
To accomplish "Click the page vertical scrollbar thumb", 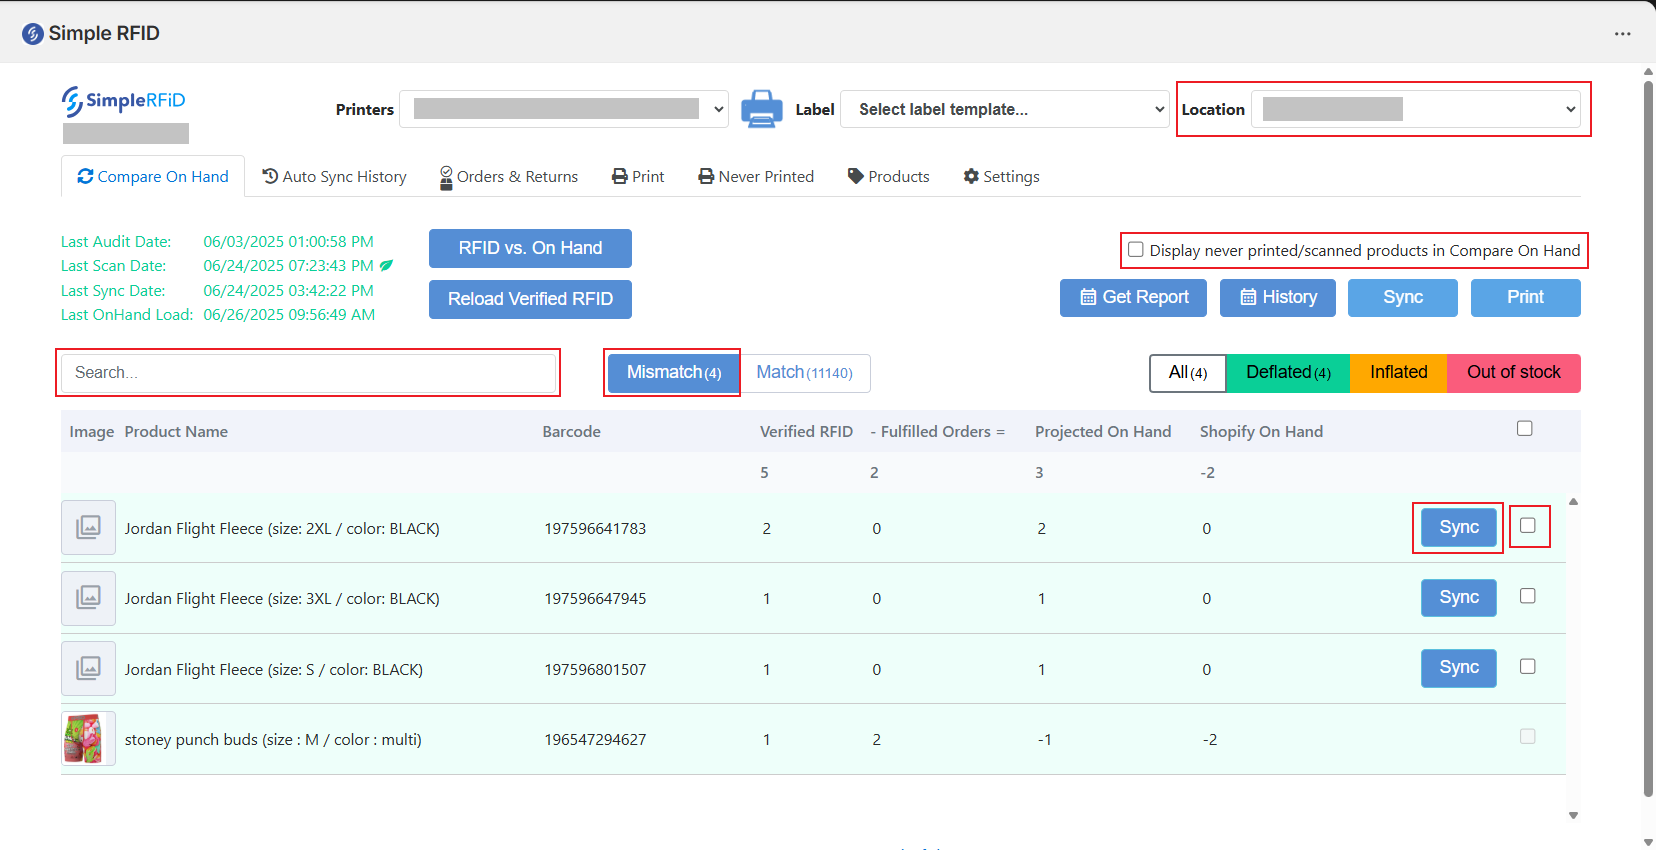I will tap(1648, 438).
